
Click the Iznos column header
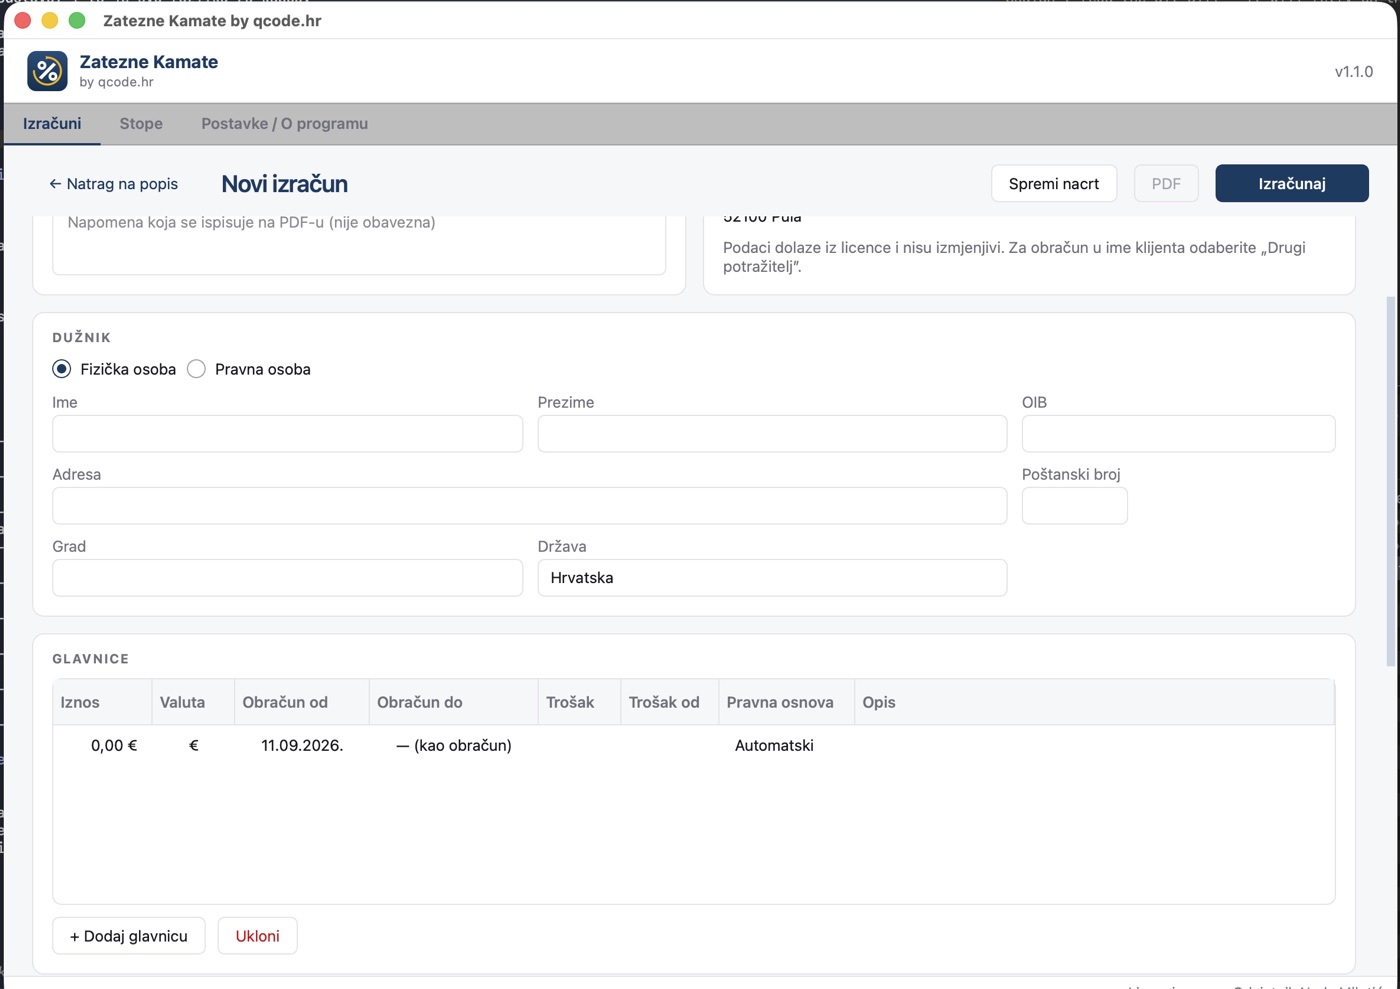[x=103, y=702]
